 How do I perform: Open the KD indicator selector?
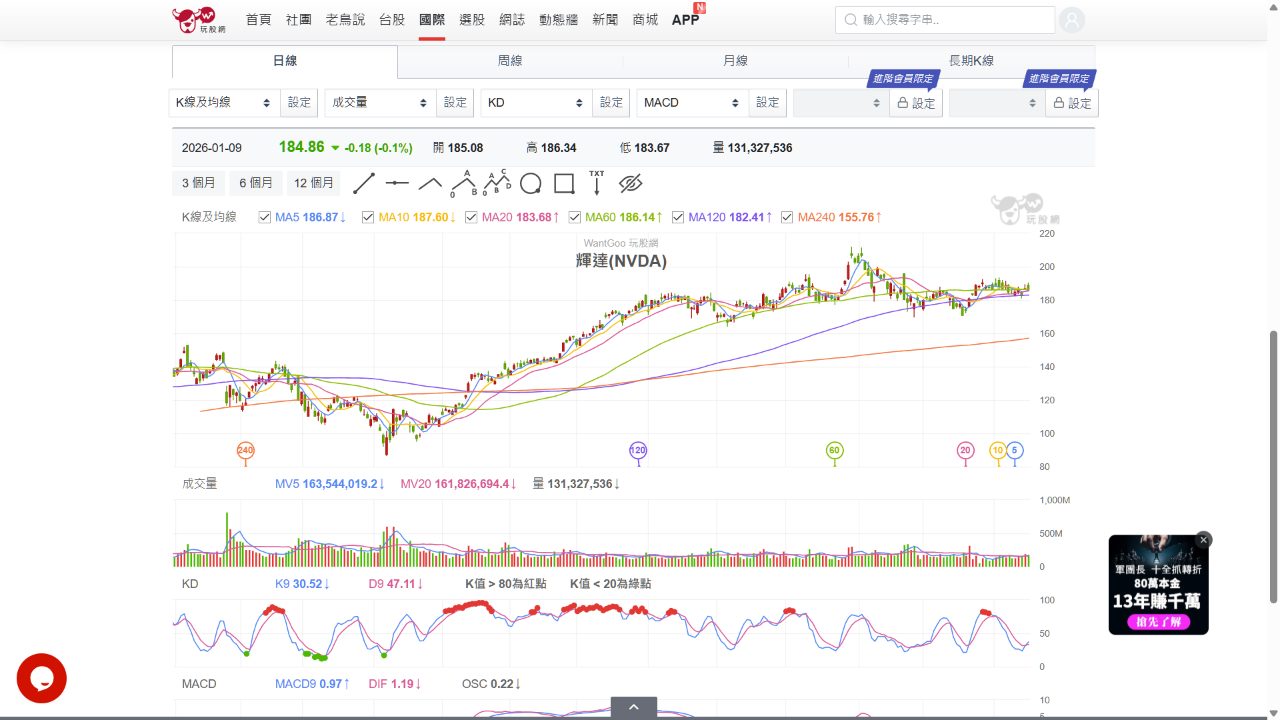tap(535, 102)
